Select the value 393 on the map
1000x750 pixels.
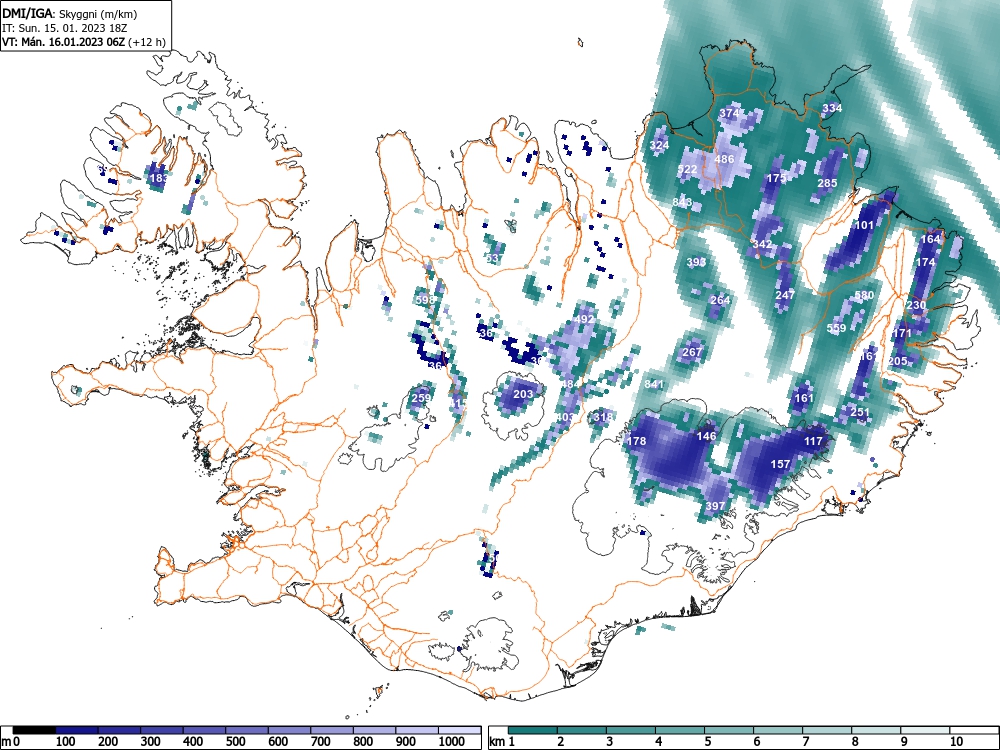point(696,262)
